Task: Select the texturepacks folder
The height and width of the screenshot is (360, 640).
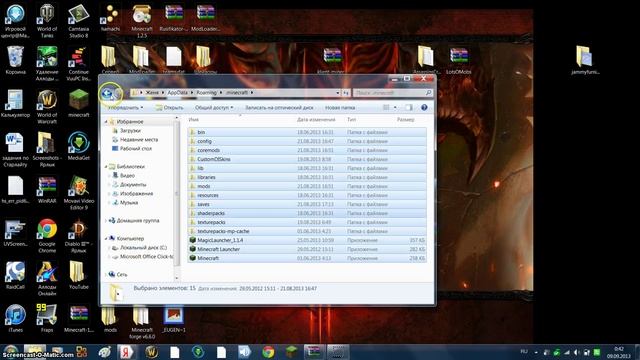Action: coord(307,222)
